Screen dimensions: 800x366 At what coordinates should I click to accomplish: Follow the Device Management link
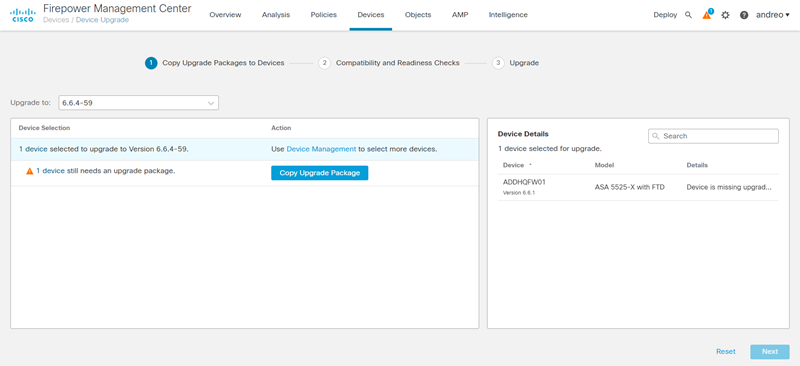point(321,149)
